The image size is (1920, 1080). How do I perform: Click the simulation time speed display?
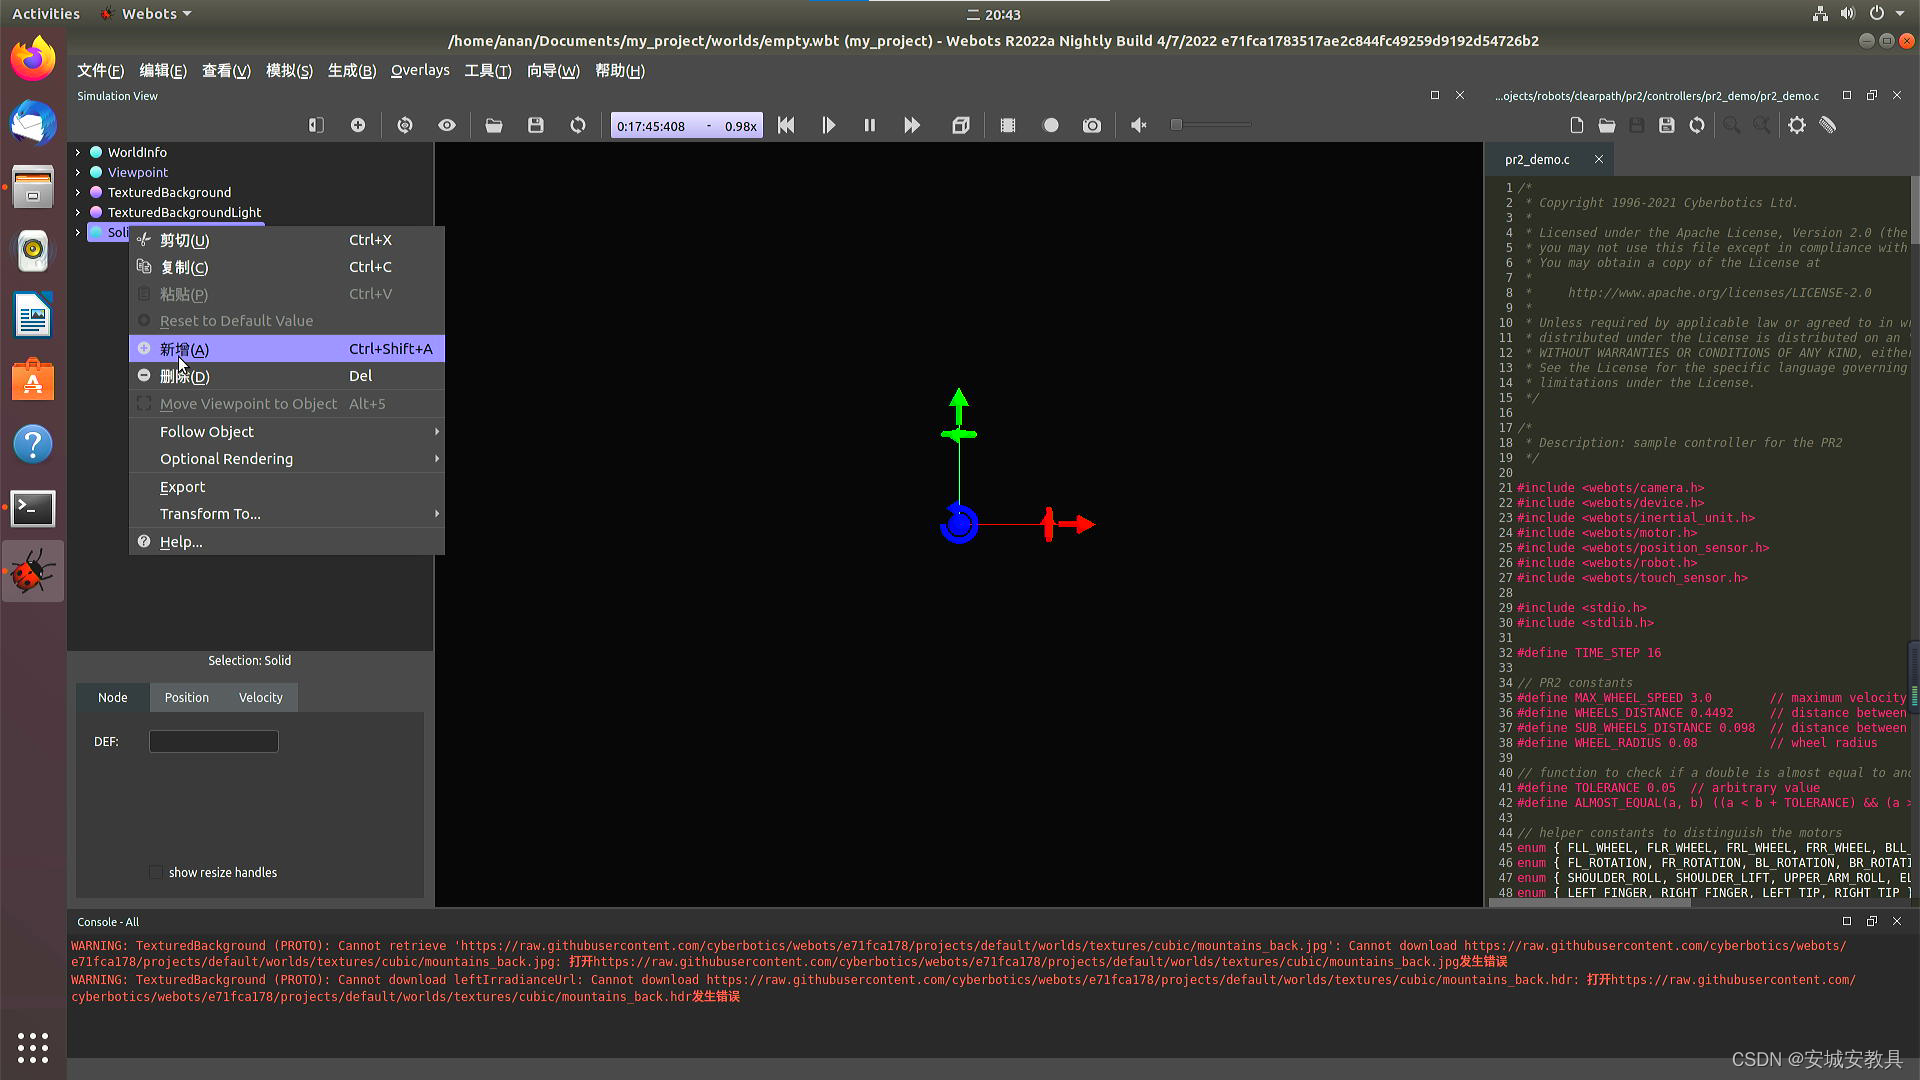coord(687,126)
